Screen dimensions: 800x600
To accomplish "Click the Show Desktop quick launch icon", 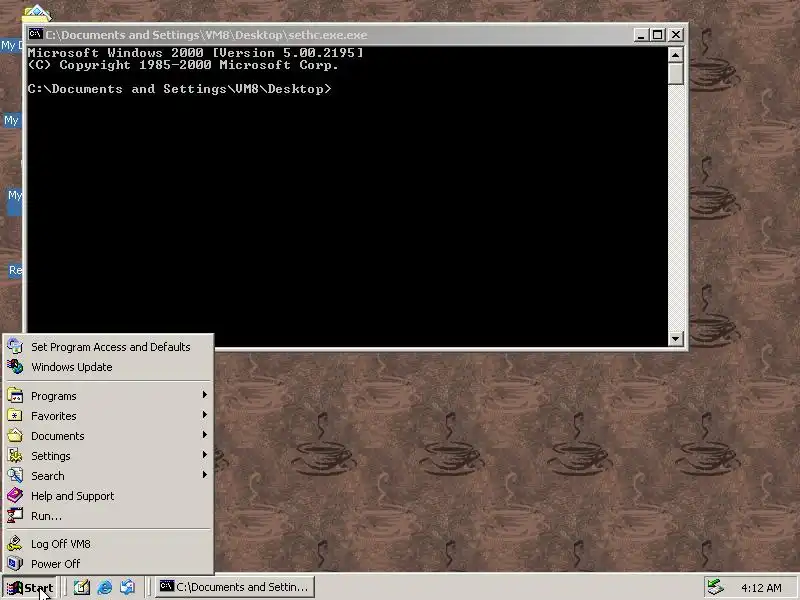I will point(82,587).
